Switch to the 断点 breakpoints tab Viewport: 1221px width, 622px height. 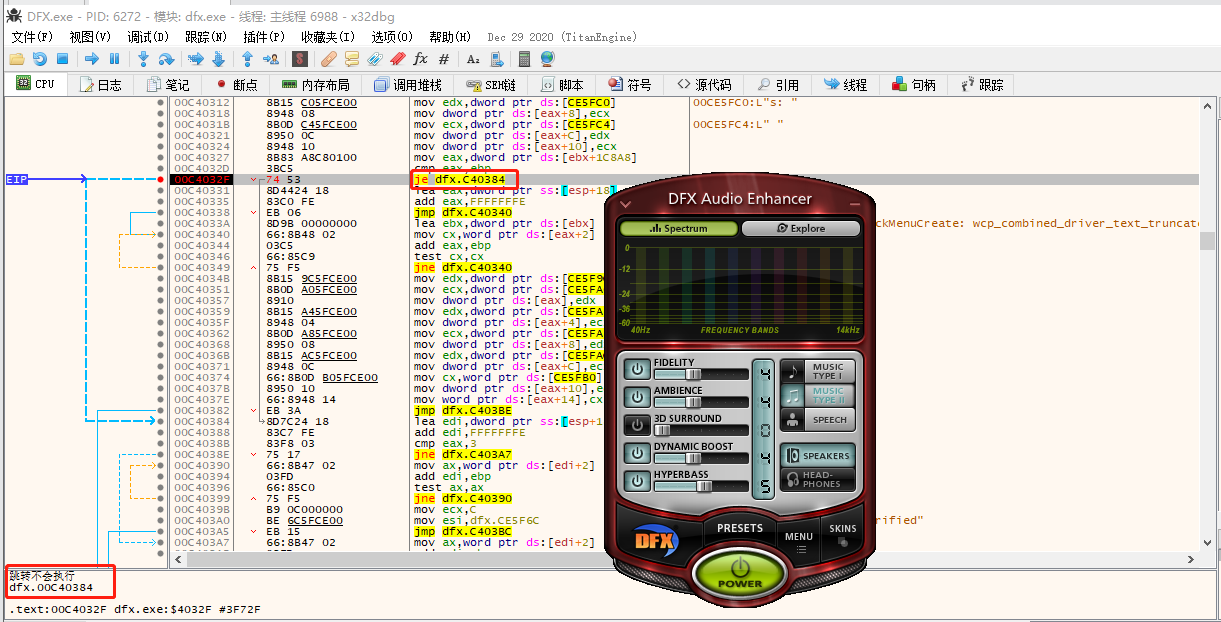(237, 85)
